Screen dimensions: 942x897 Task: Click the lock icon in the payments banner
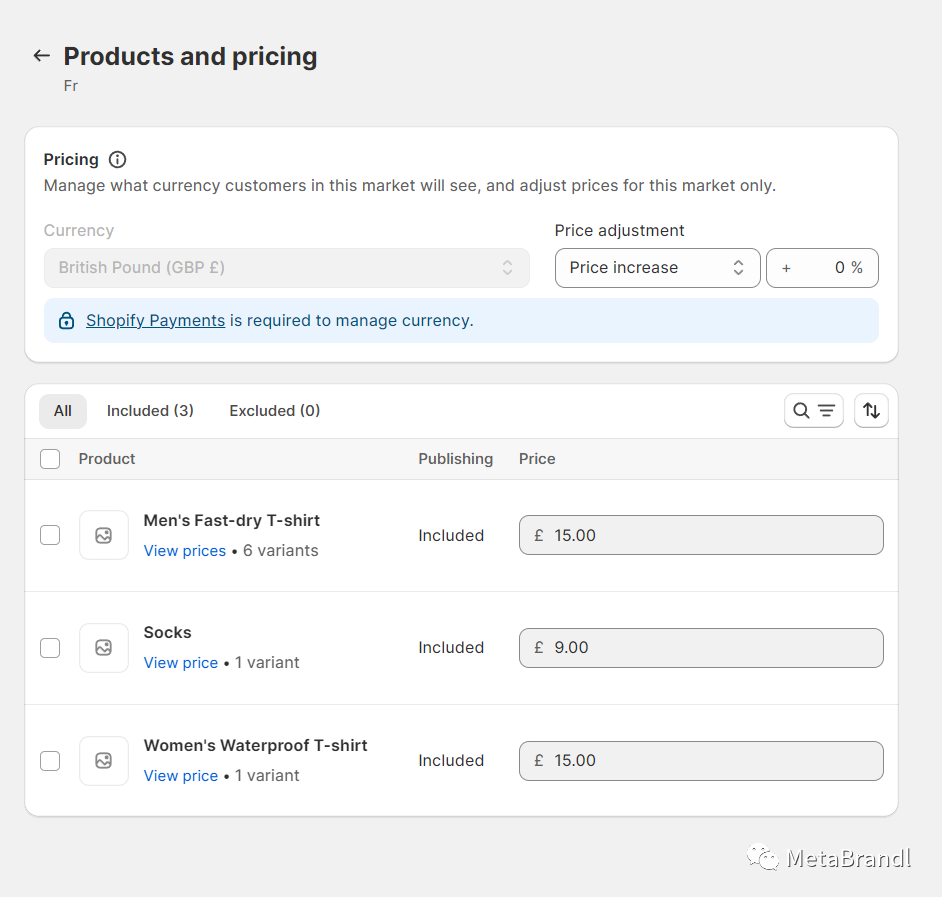(x=66, y=321)
